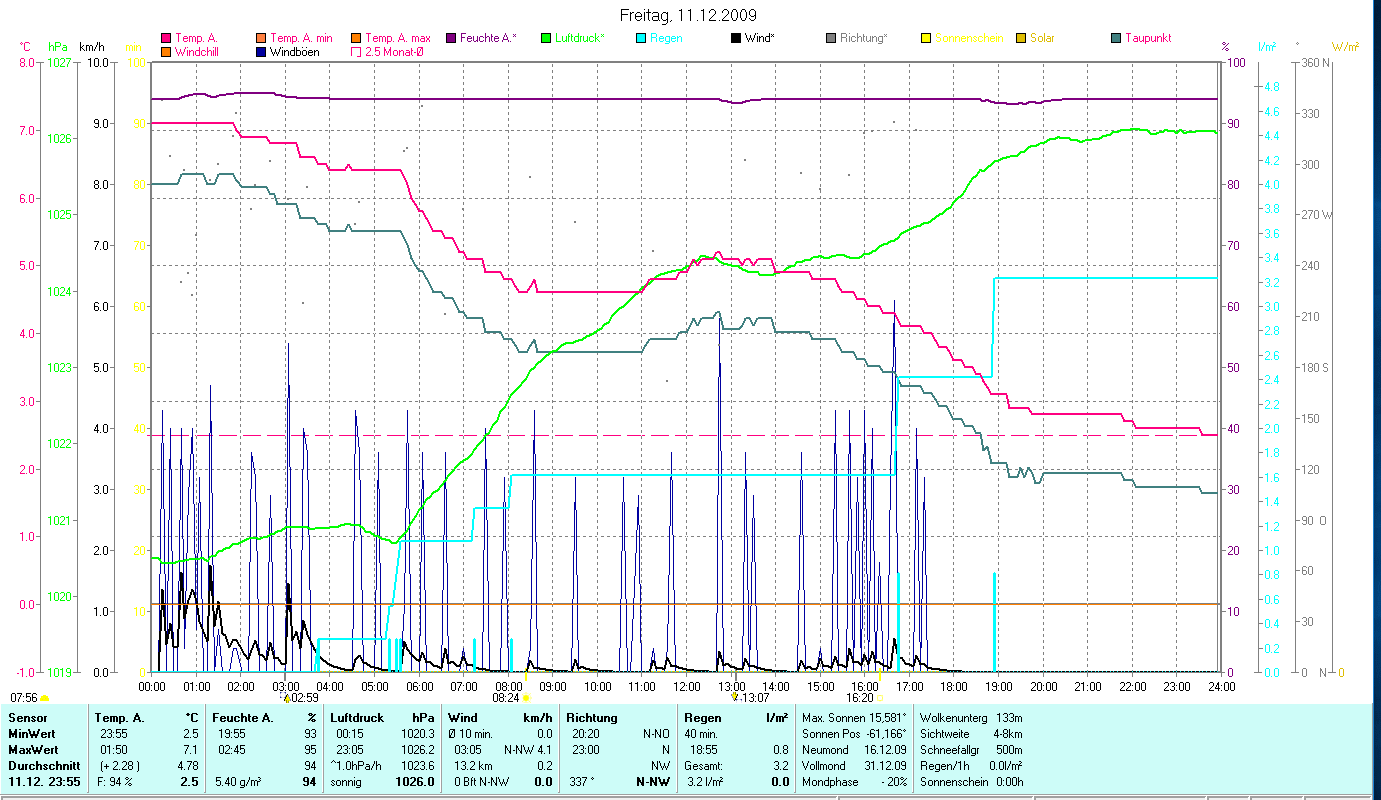Click the Temp. A. min legend label
Image resolution: width=1381 pixels, height=800 pixels.
[301, 38]
